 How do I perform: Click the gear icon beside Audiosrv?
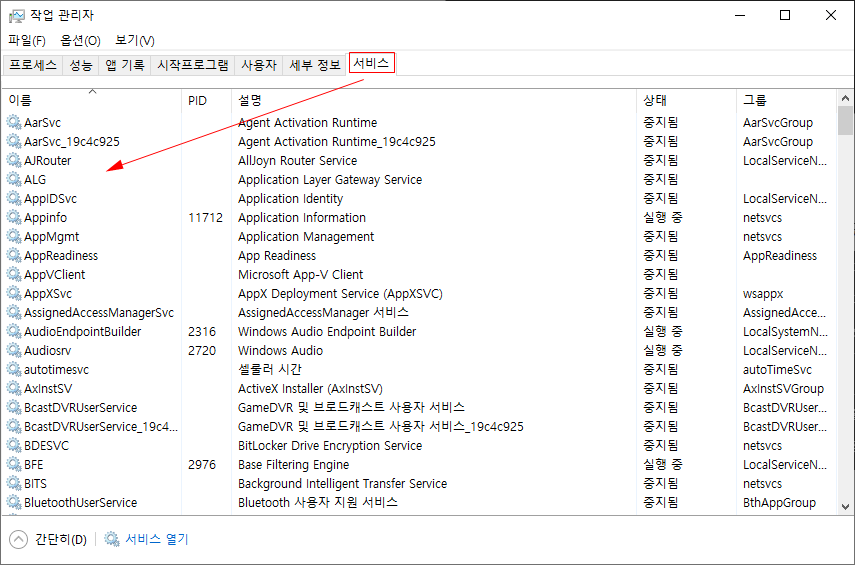(x=14, y=350)
